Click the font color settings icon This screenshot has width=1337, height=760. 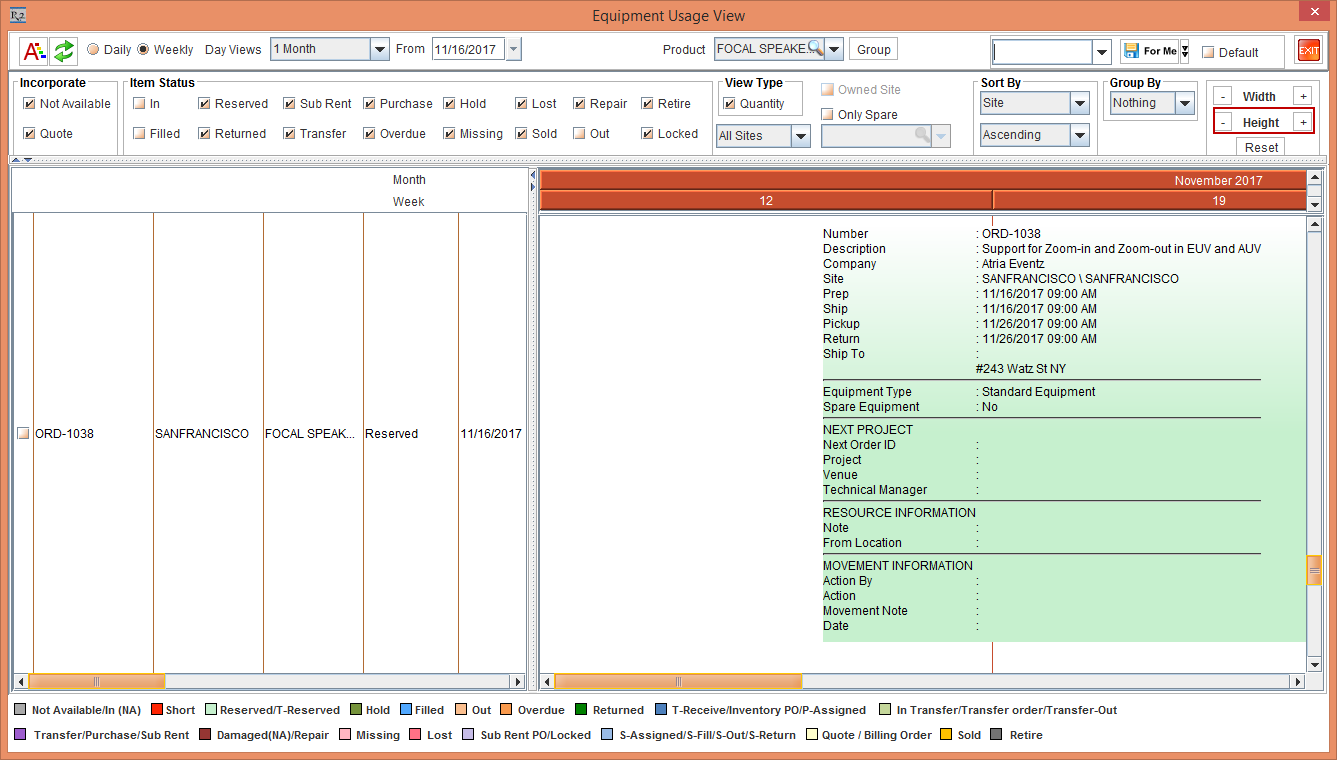pyautogui.click(x=34, y=50)
